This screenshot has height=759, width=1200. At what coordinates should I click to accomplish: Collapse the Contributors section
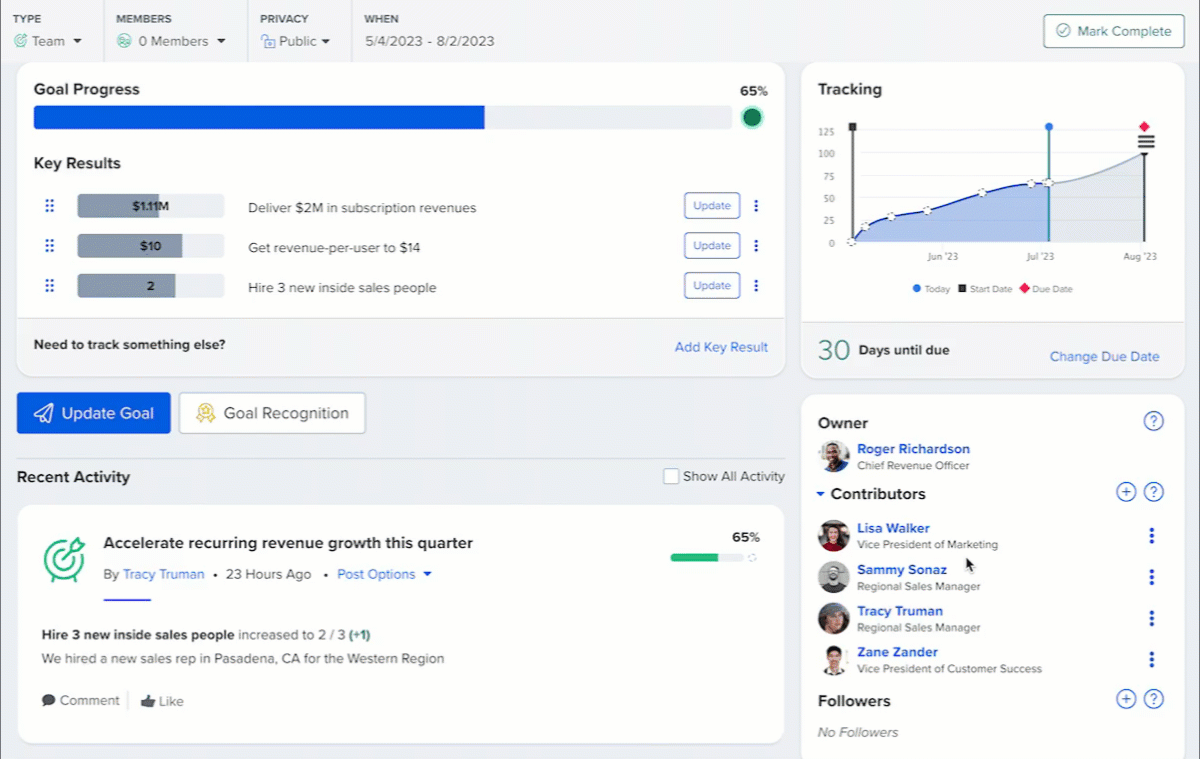pos(821,494)
